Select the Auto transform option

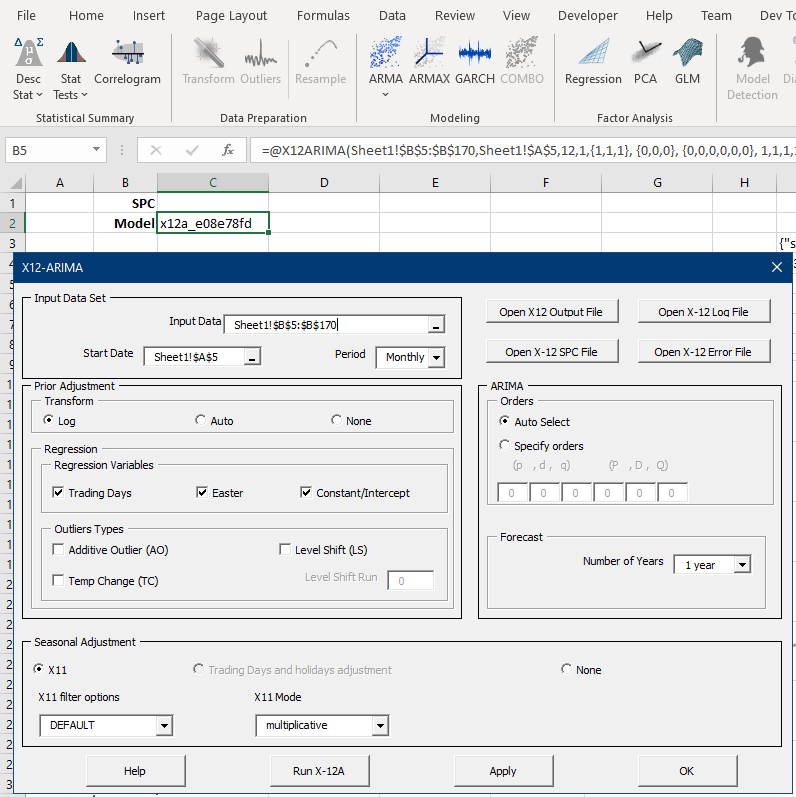tap(200, 420)
